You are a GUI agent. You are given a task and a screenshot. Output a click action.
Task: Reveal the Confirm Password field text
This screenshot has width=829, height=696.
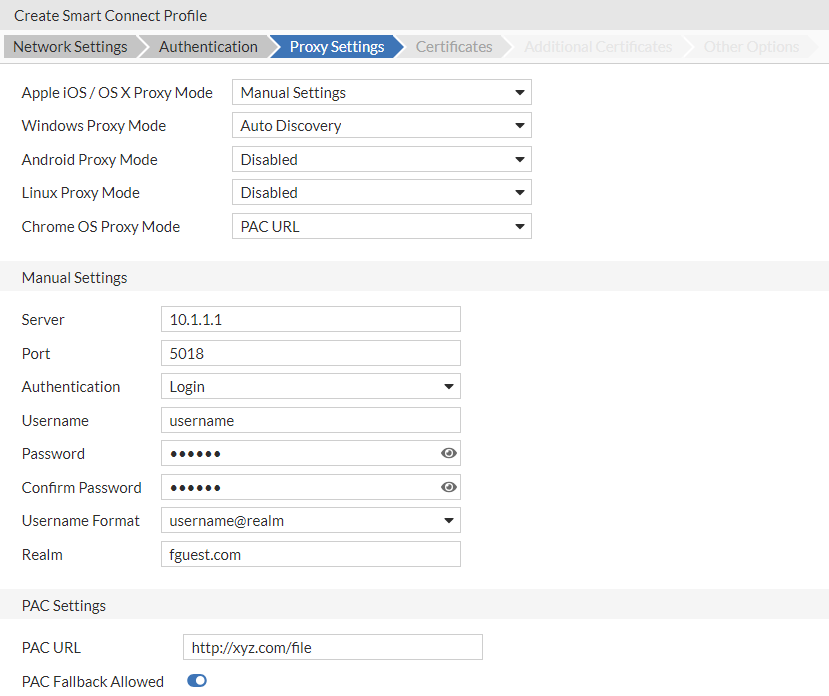(x=449, y=488)
